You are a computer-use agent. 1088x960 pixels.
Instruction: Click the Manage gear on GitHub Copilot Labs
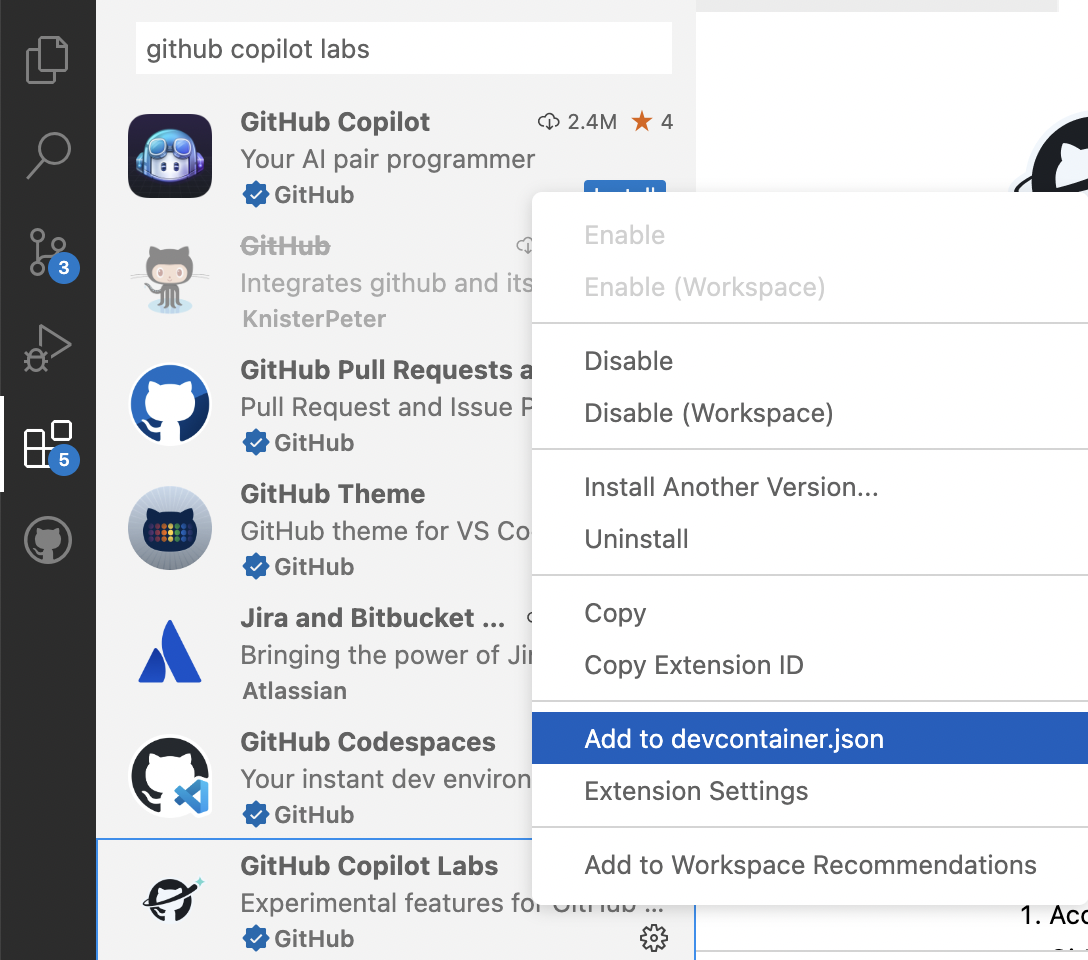coord(653,938)
